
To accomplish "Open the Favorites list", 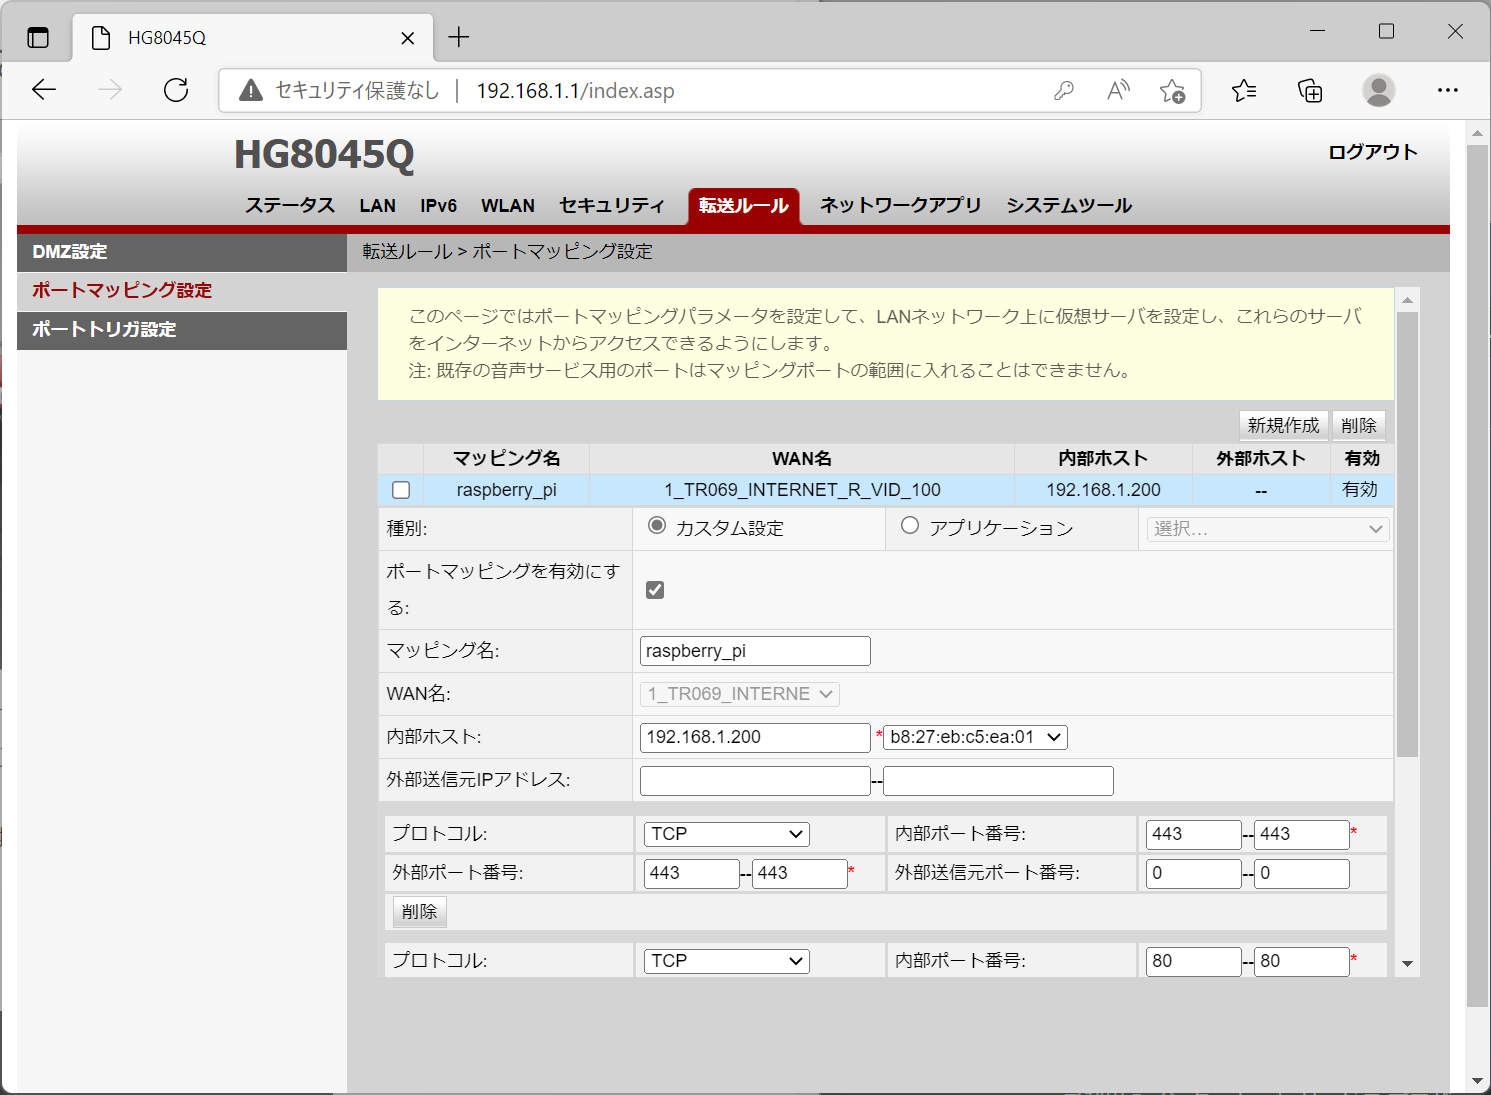I will click(x=1244, y=91).
